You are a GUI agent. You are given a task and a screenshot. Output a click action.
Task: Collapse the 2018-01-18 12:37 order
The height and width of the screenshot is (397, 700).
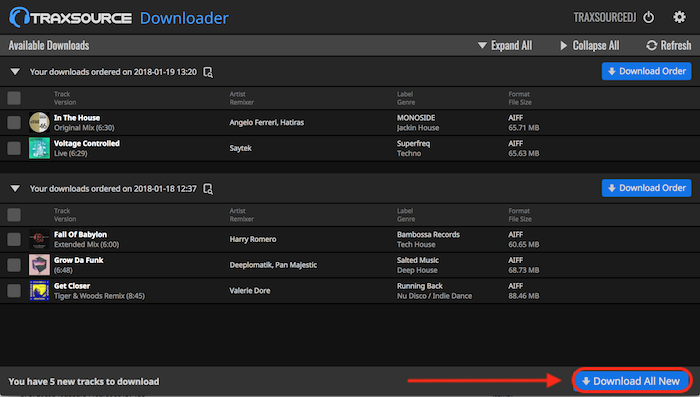tap(15, 188)
